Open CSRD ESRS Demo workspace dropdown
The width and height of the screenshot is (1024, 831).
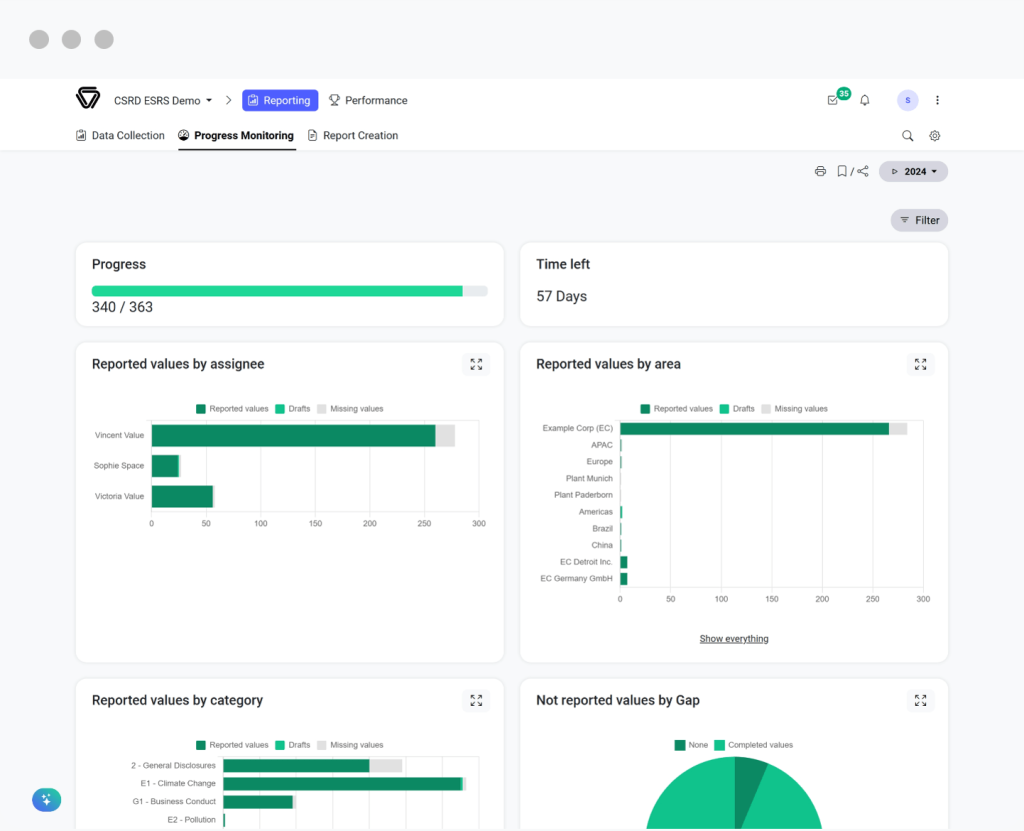pyautogui.click(x=163, y=101)
